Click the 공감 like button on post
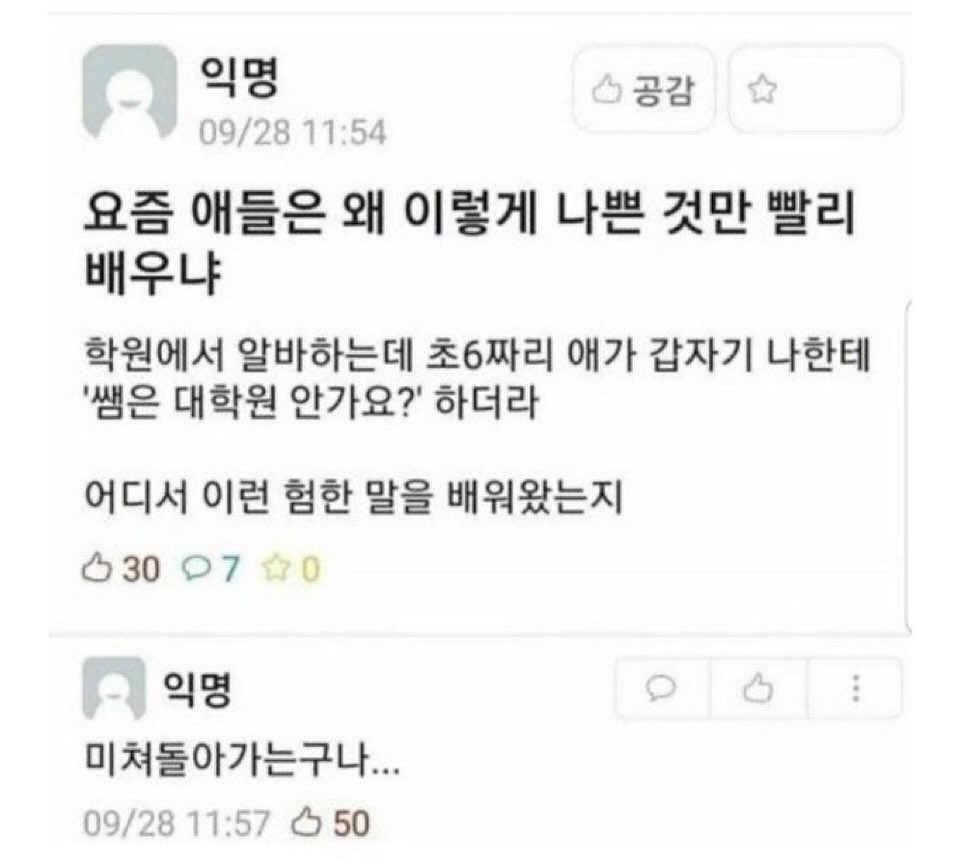 (x=643, y=90)
